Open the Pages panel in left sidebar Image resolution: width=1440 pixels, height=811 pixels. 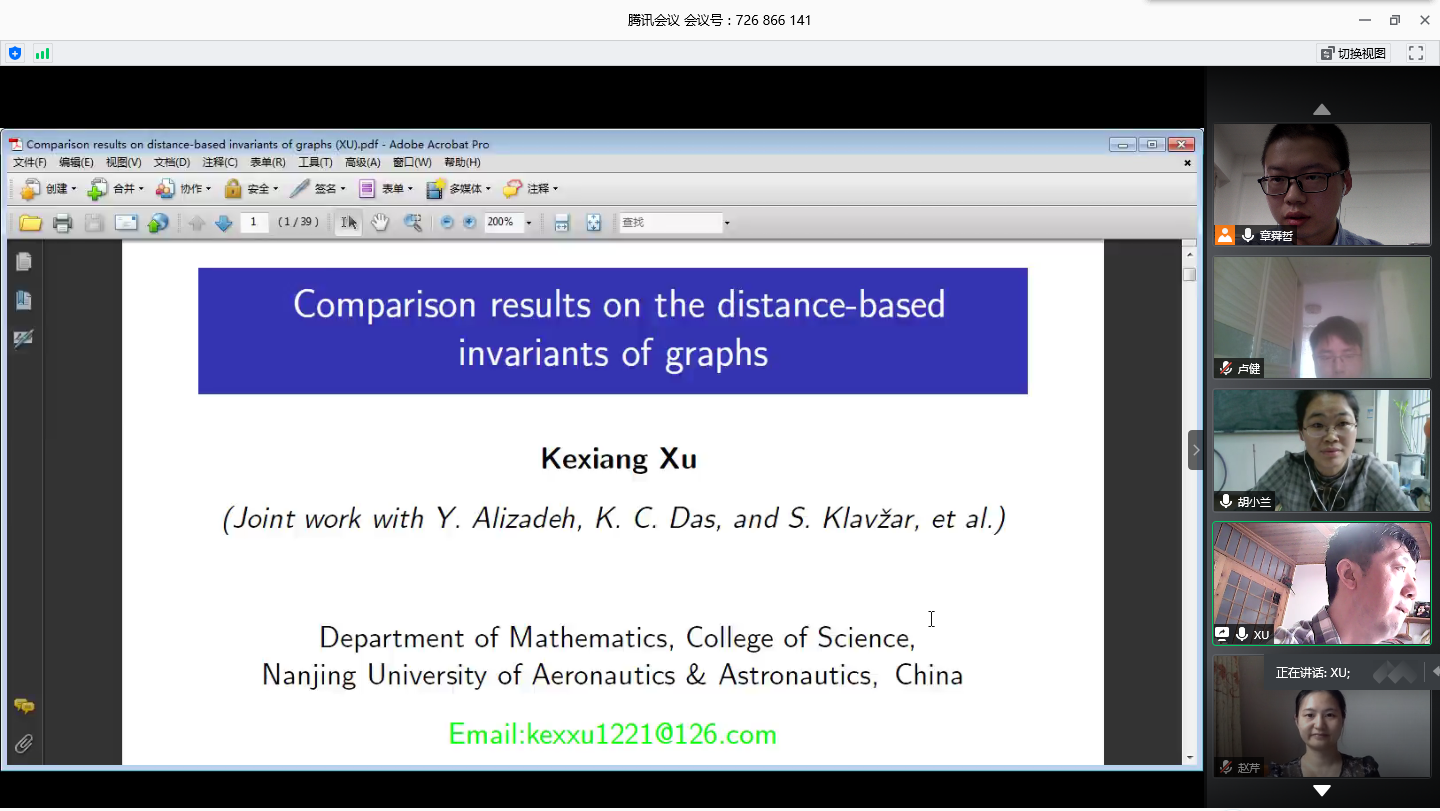tap(24, 262)
